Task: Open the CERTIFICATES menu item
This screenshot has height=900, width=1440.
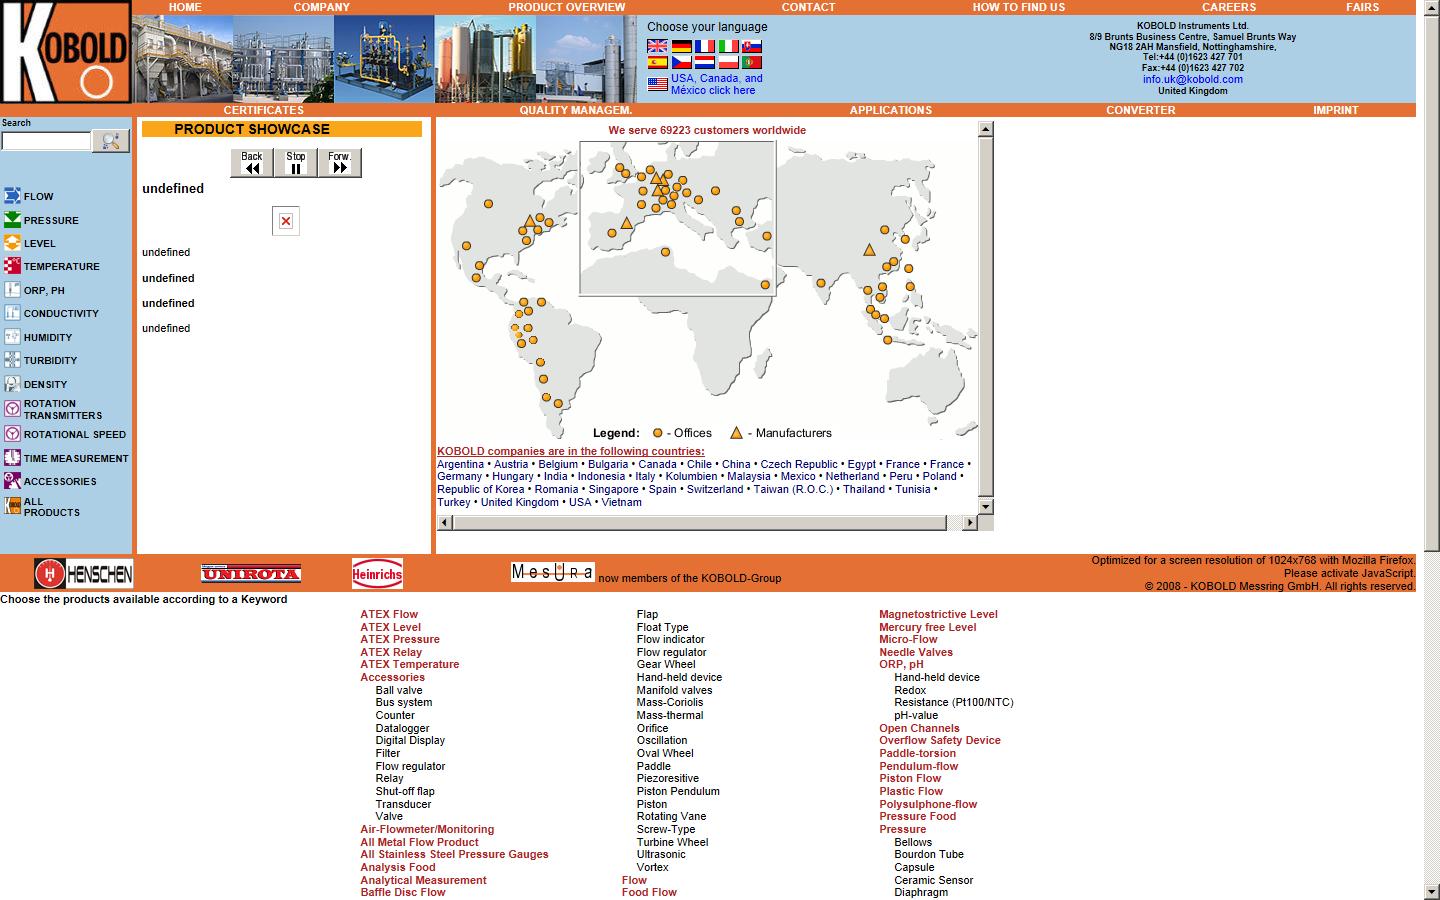Action: (x=263, y=110)
